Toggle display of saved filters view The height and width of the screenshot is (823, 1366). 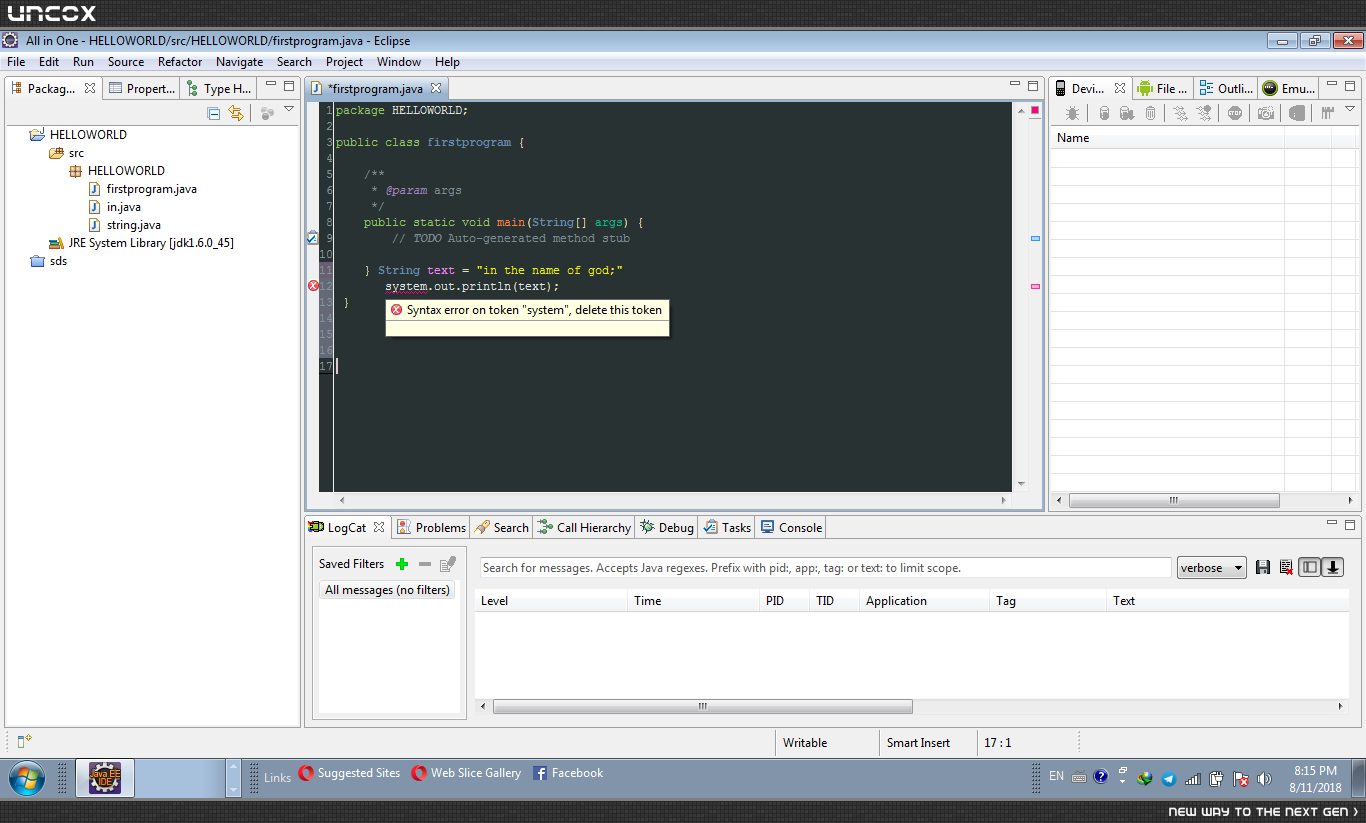click(x=1310, y=567)
